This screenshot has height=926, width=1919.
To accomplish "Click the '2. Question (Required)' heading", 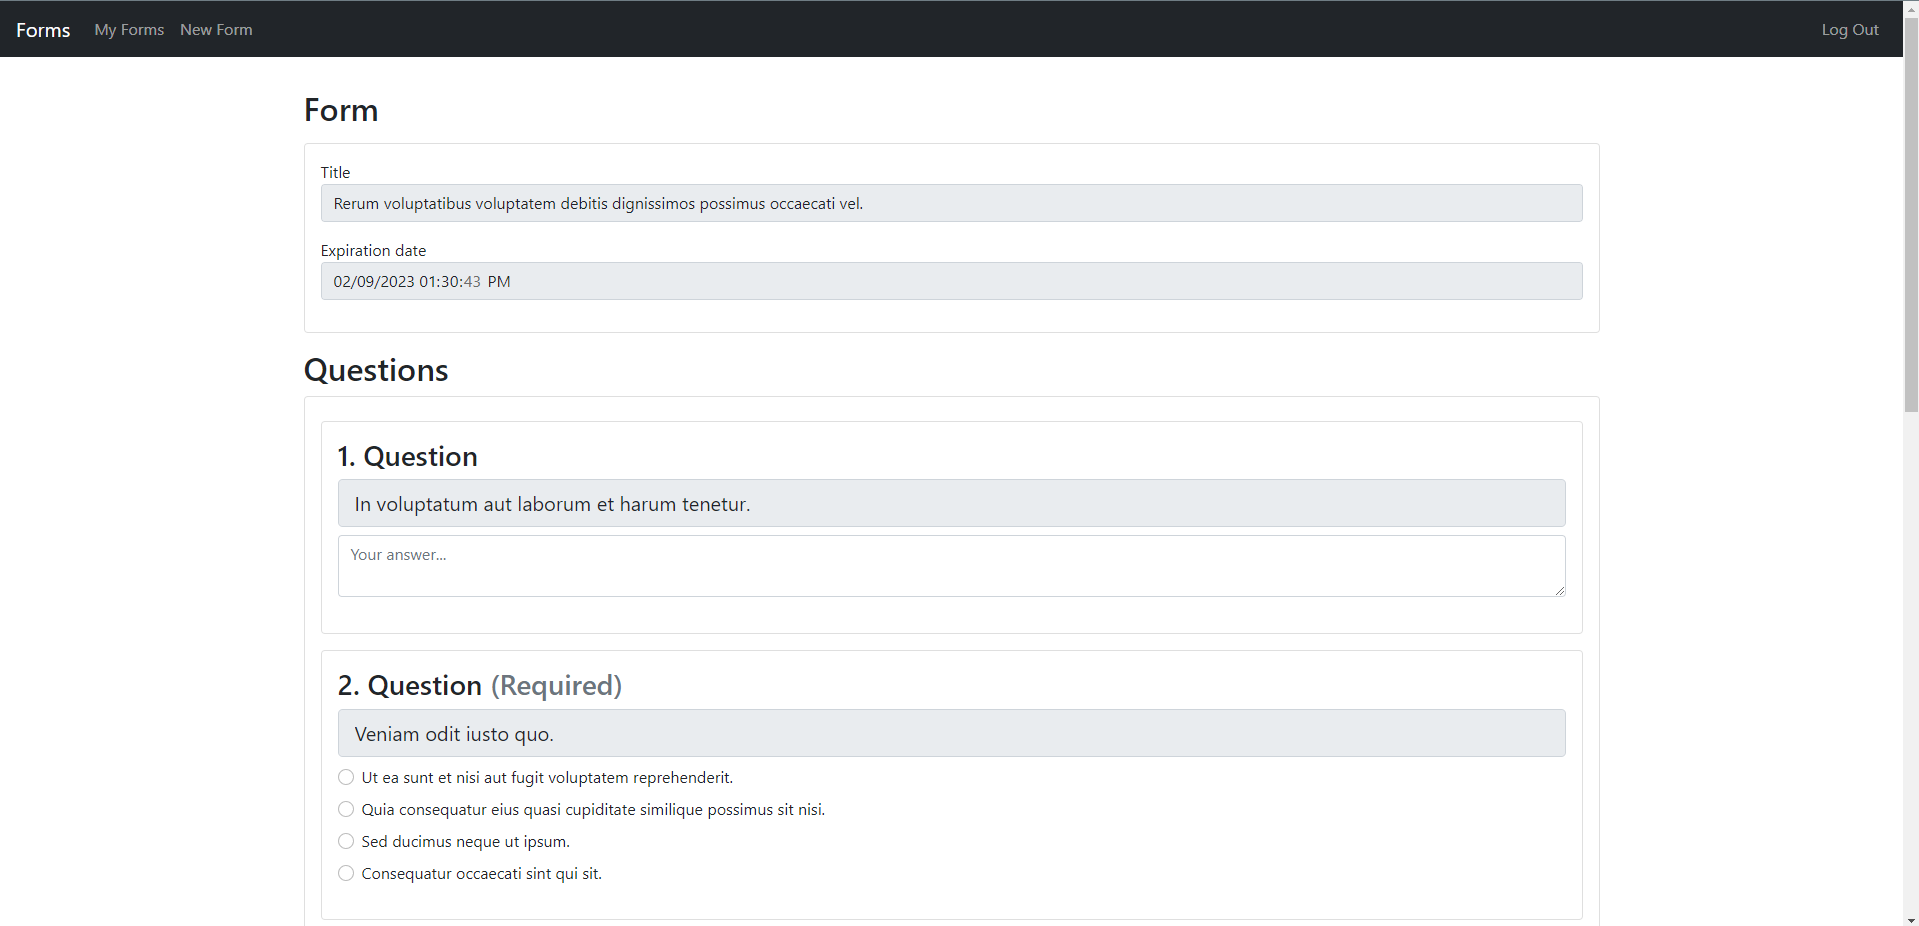I will [480, 685].
